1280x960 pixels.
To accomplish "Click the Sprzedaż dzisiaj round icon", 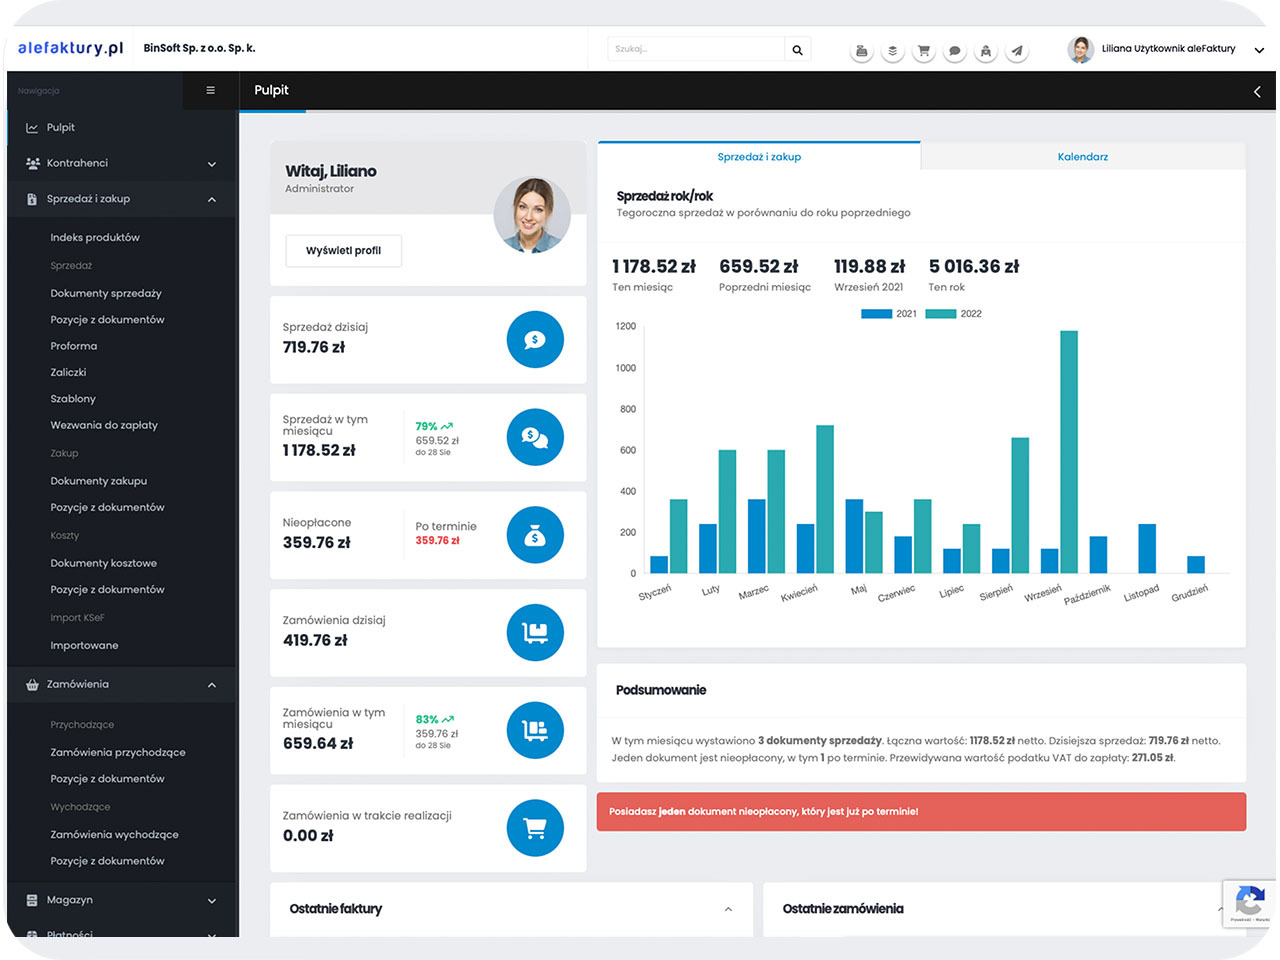I will click(x=535, y=340).
